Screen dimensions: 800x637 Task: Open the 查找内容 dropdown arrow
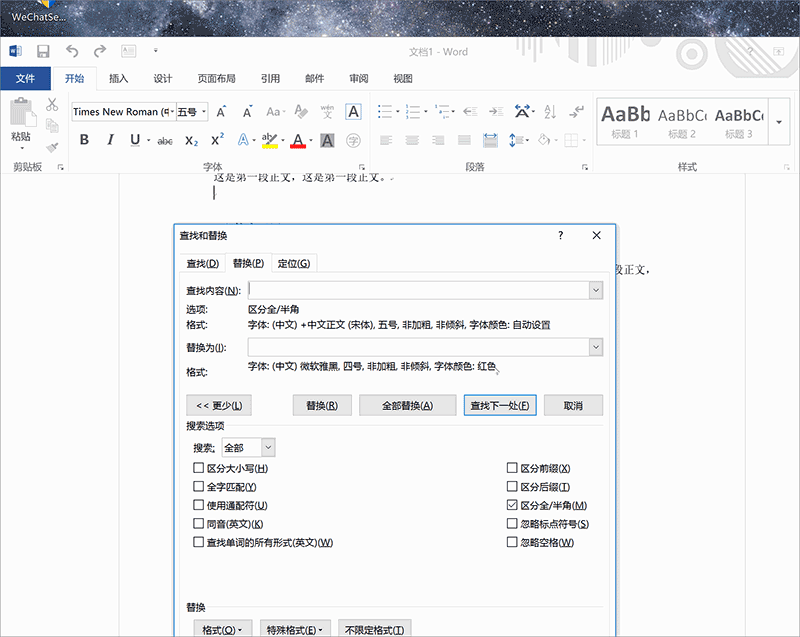pos(596,291)
